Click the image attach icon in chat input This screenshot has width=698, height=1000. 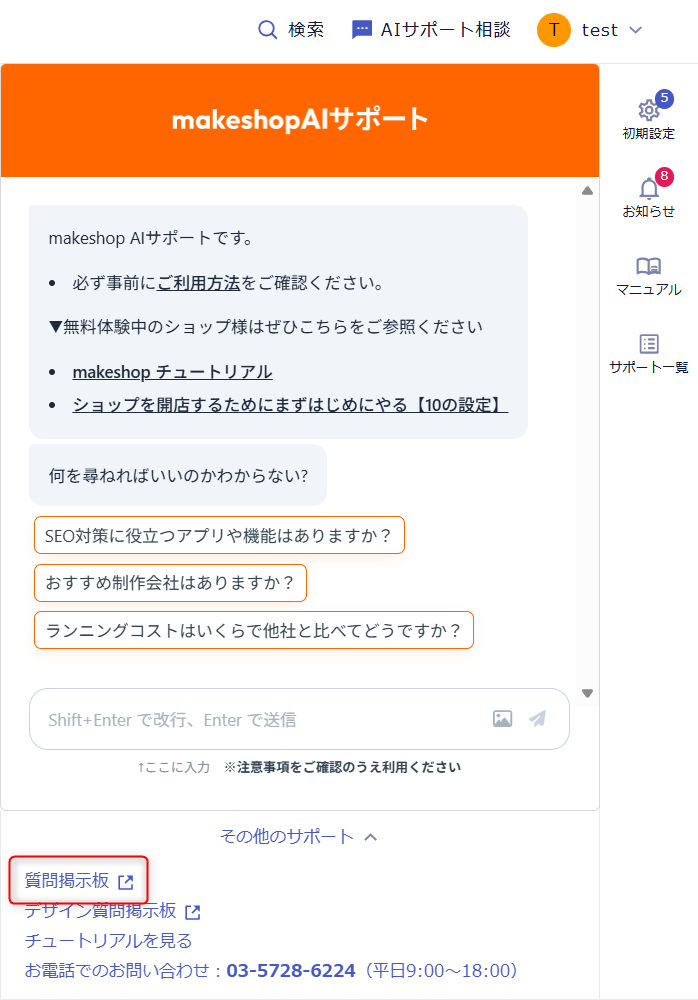502,719
